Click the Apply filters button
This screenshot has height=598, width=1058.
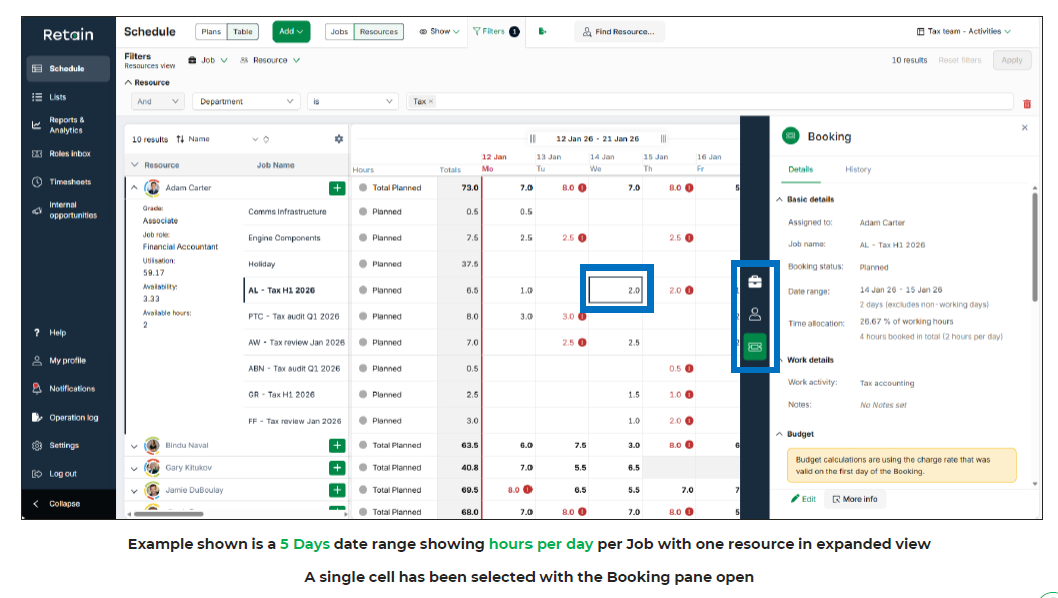point(1012,60)
